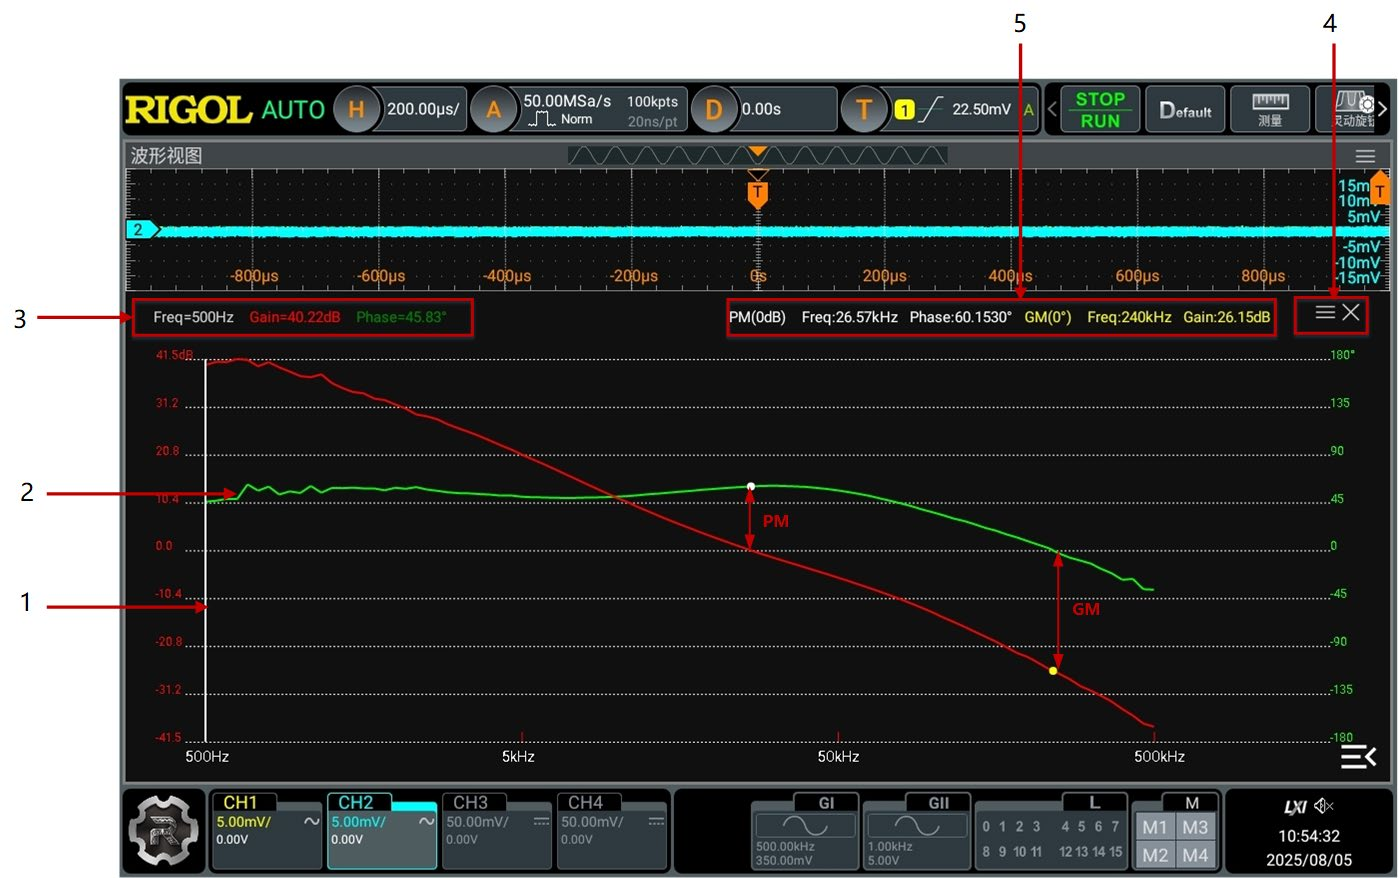Tap the orange D delay settings icon
1399x878 pixels.
coord(714,109)
